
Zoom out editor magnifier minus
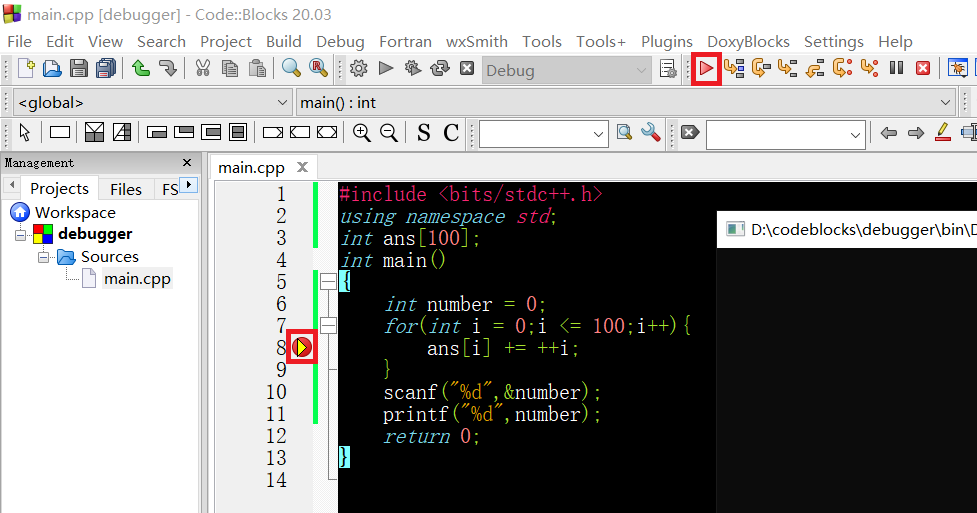(x=389, y=132)
